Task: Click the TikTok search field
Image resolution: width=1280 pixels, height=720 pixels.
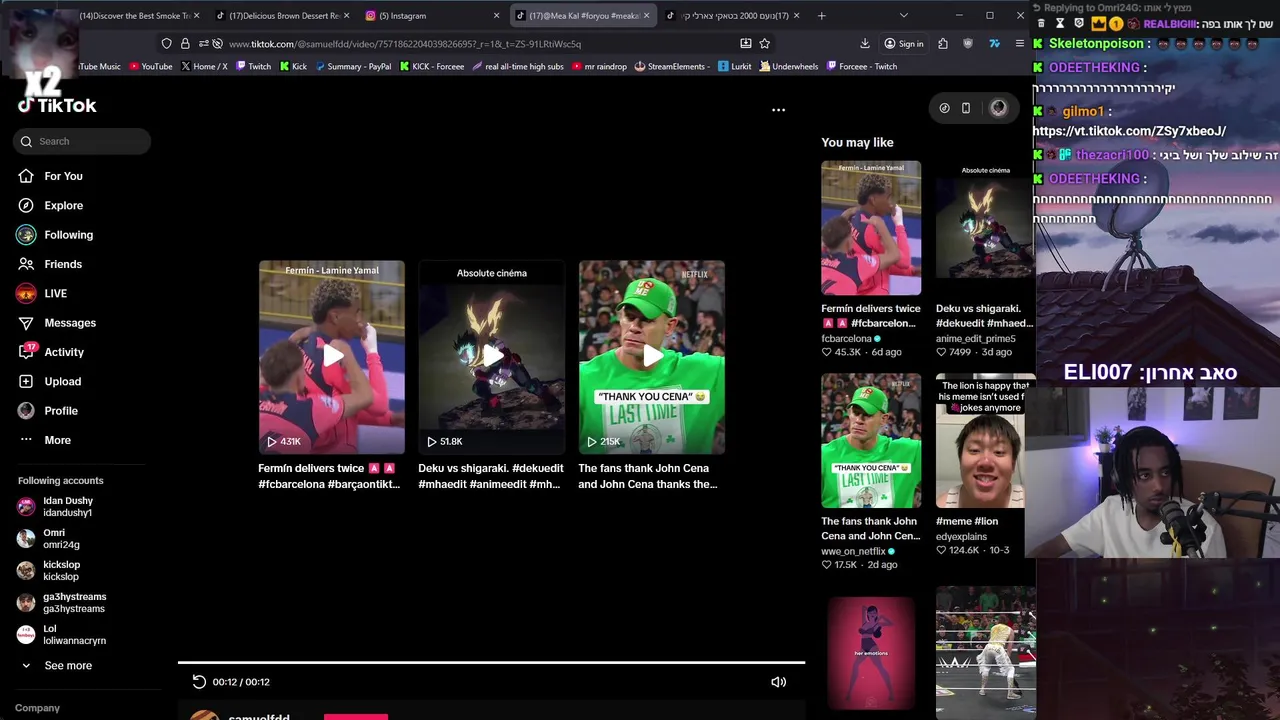Action: (x=82, y=141)
